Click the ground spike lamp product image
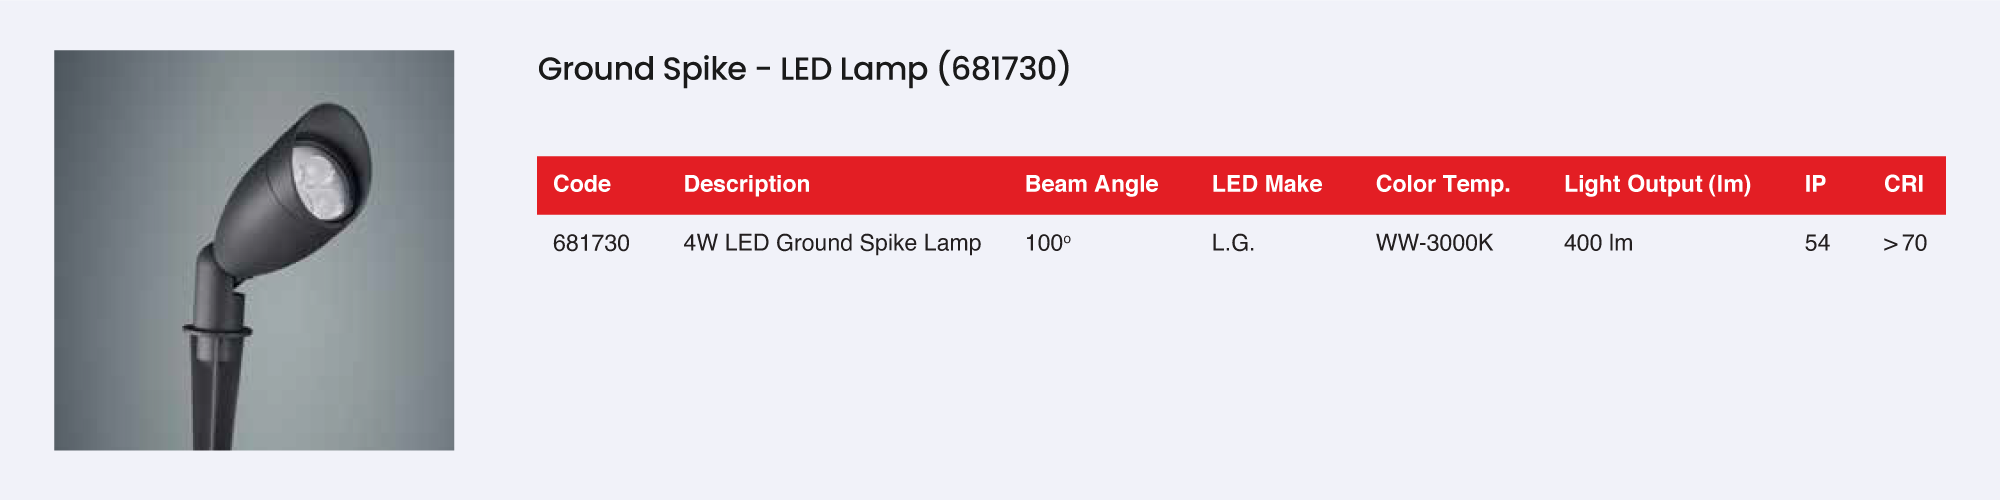 254,250
